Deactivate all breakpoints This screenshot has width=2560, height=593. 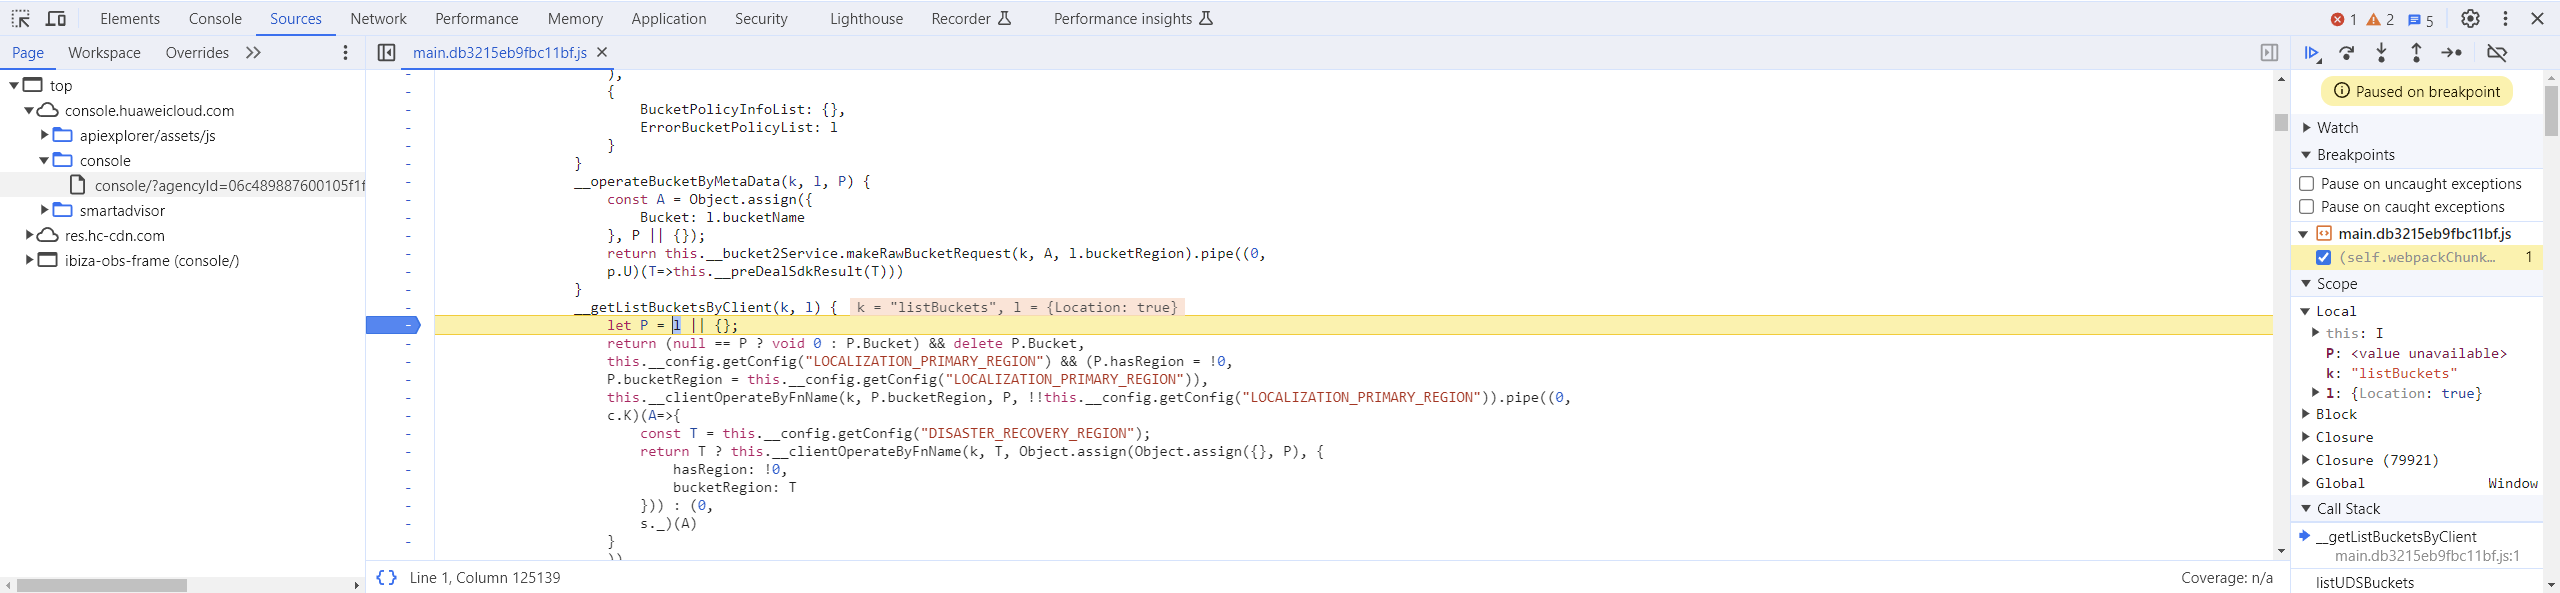(x=2496, y=53)
